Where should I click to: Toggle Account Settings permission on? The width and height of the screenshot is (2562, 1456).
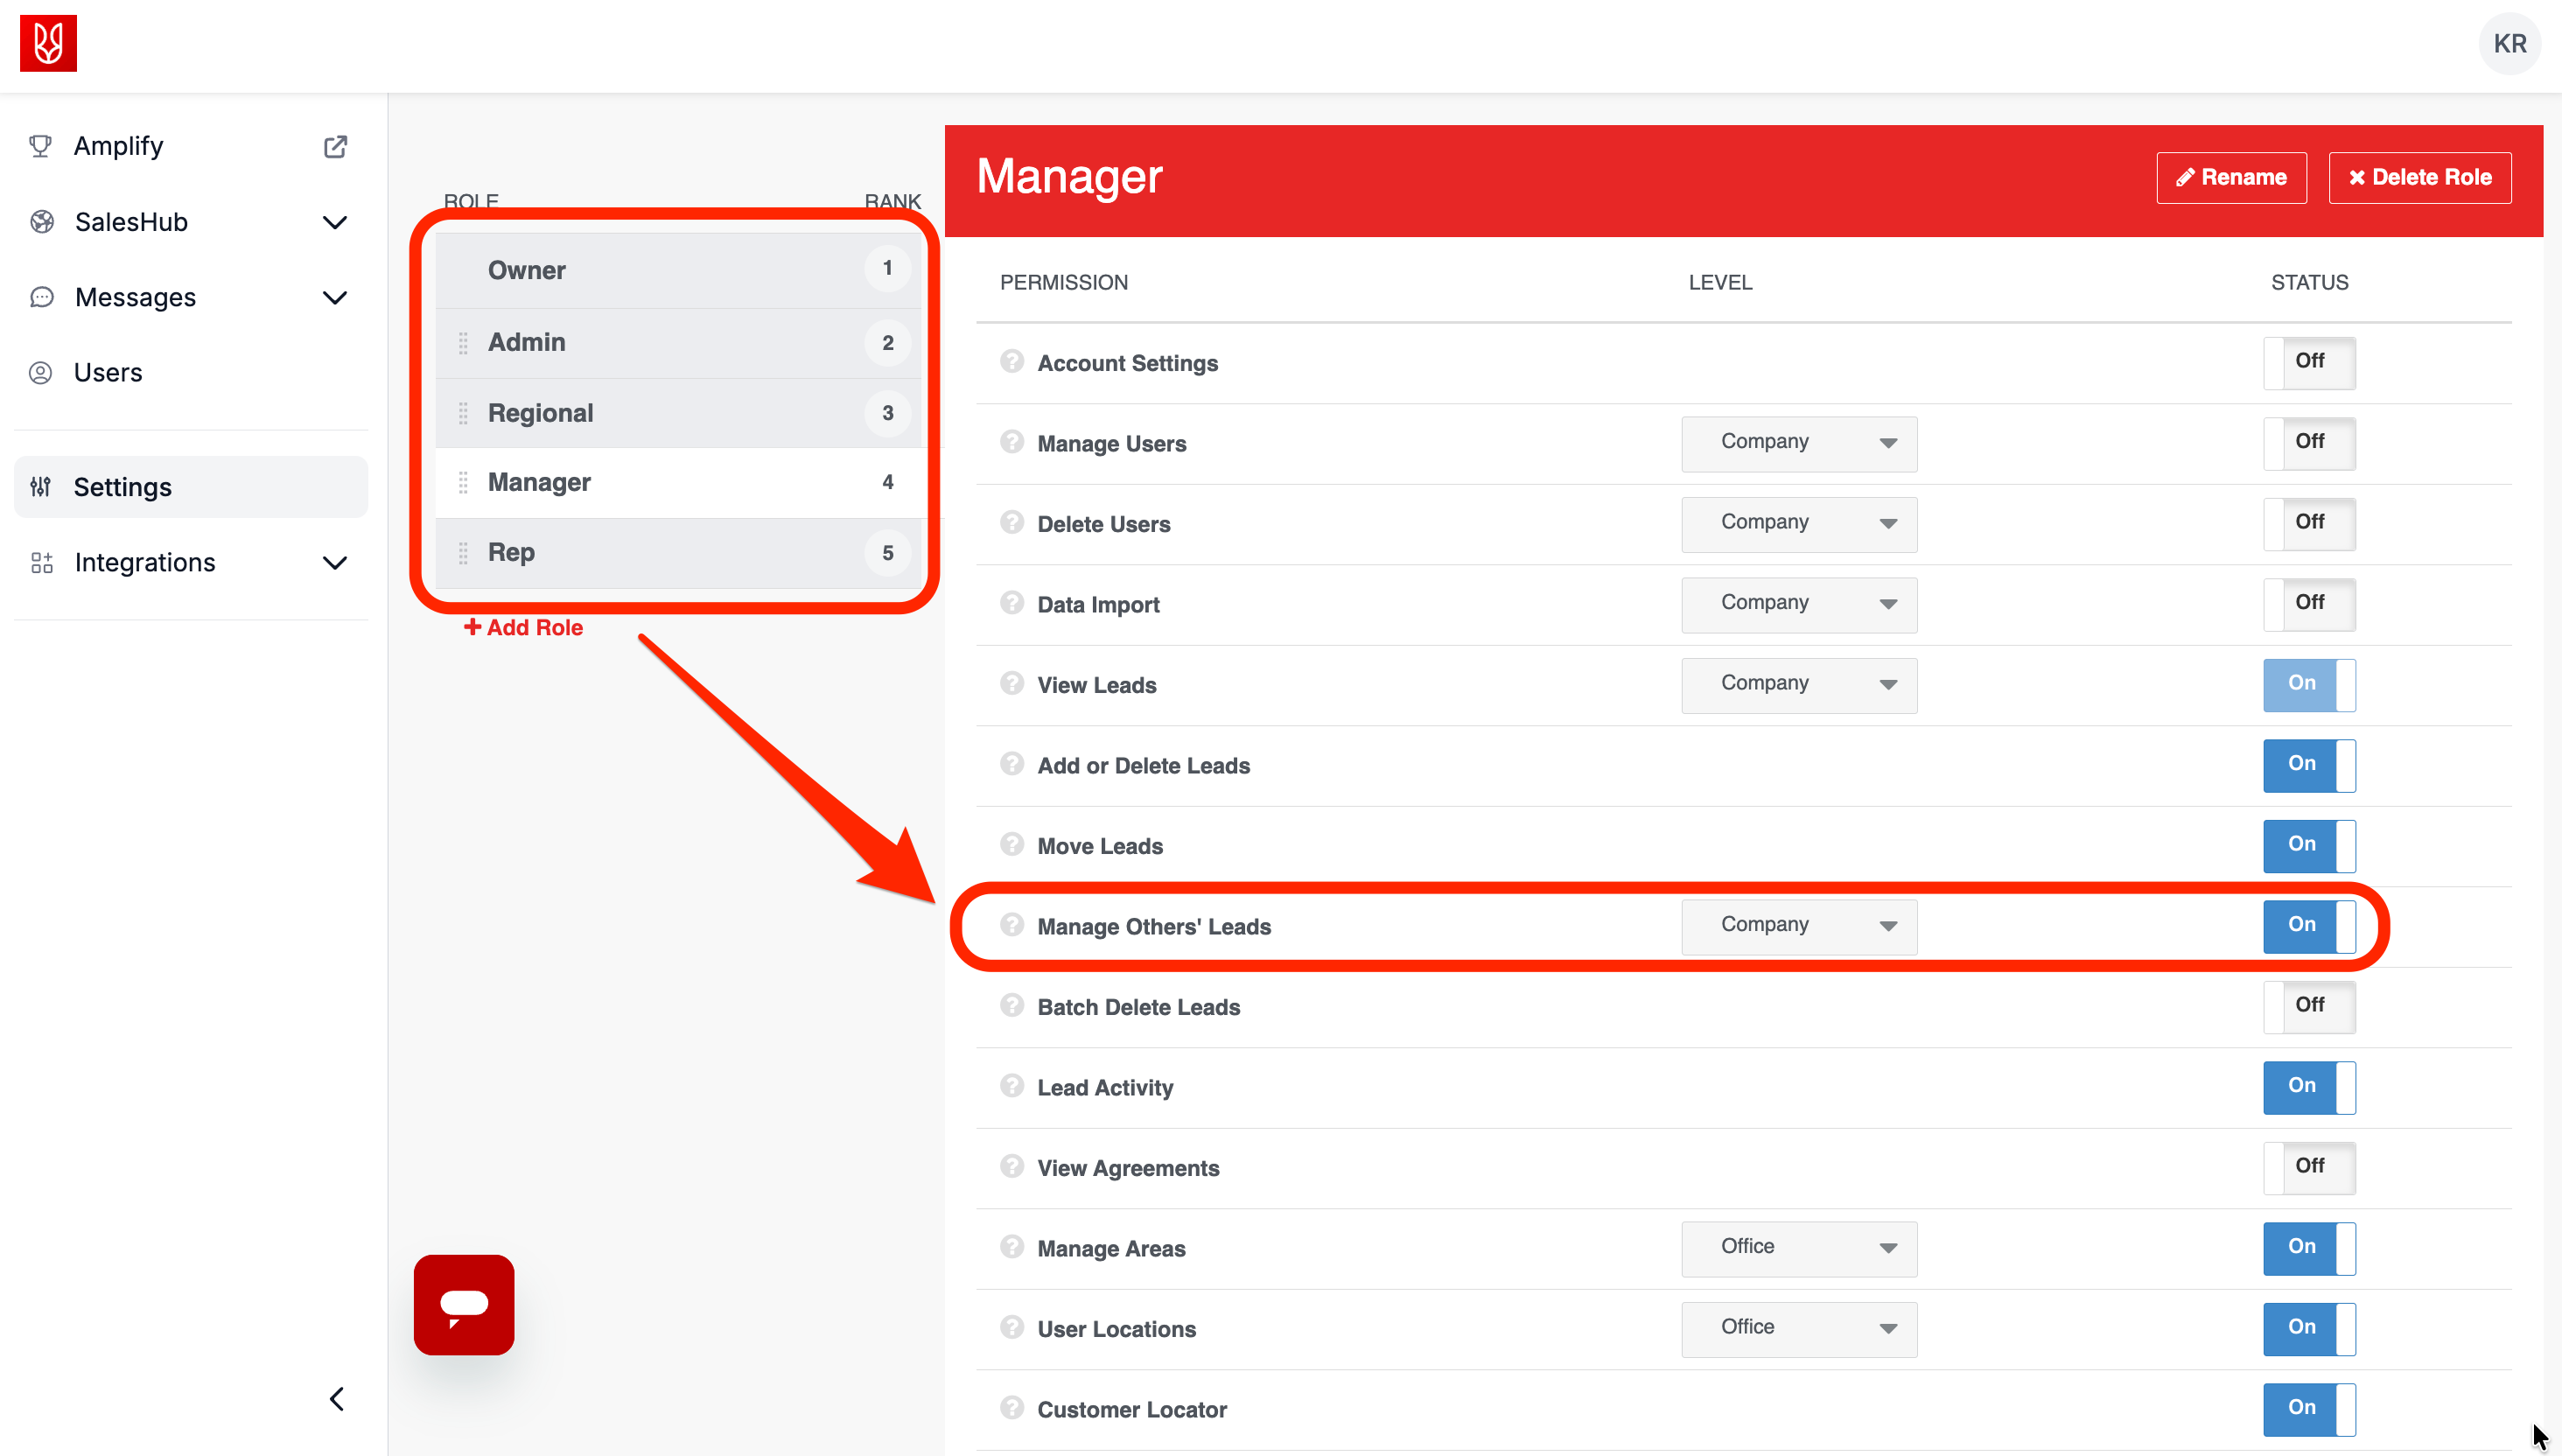[2308, 362]
